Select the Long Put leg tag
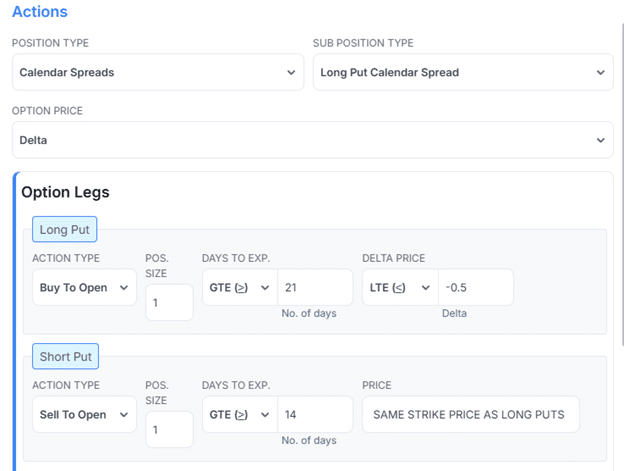Image resolution: width=624 pixels, height=471 pixels. click(x=65, y=230)
